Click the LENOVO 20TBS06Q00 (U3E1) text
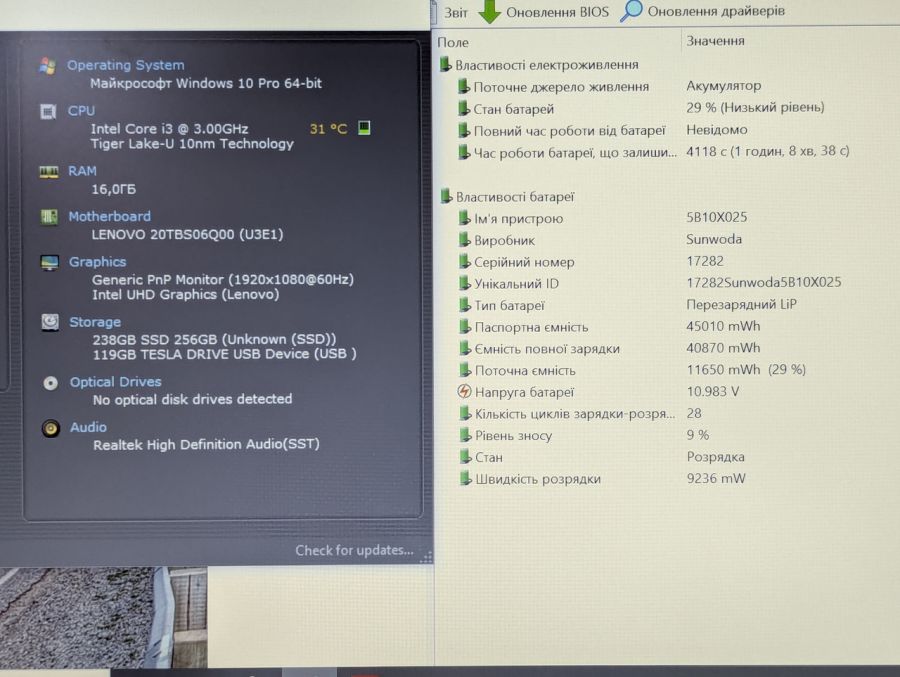Screen dimensions: 900x677 click(187, 234)
